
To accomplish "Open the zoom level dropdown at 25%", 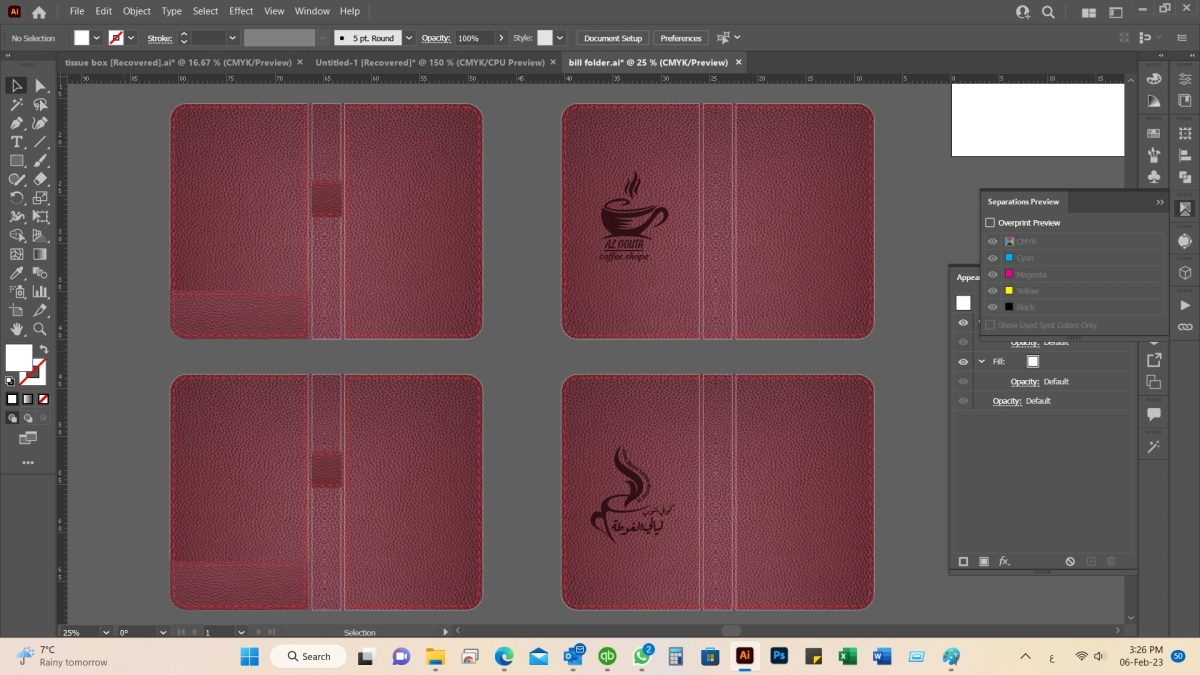I will pos(106,632).
